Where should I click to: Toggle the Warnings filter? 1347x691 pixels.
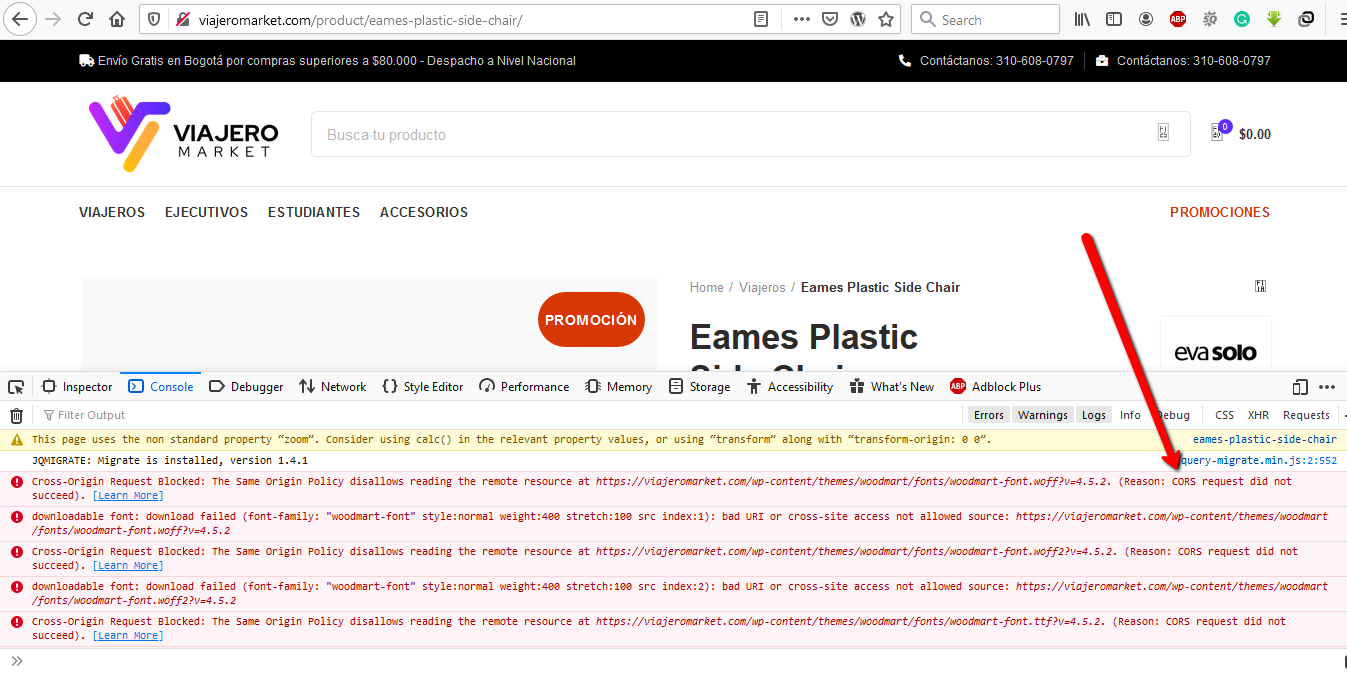(x=1043, y=415)
